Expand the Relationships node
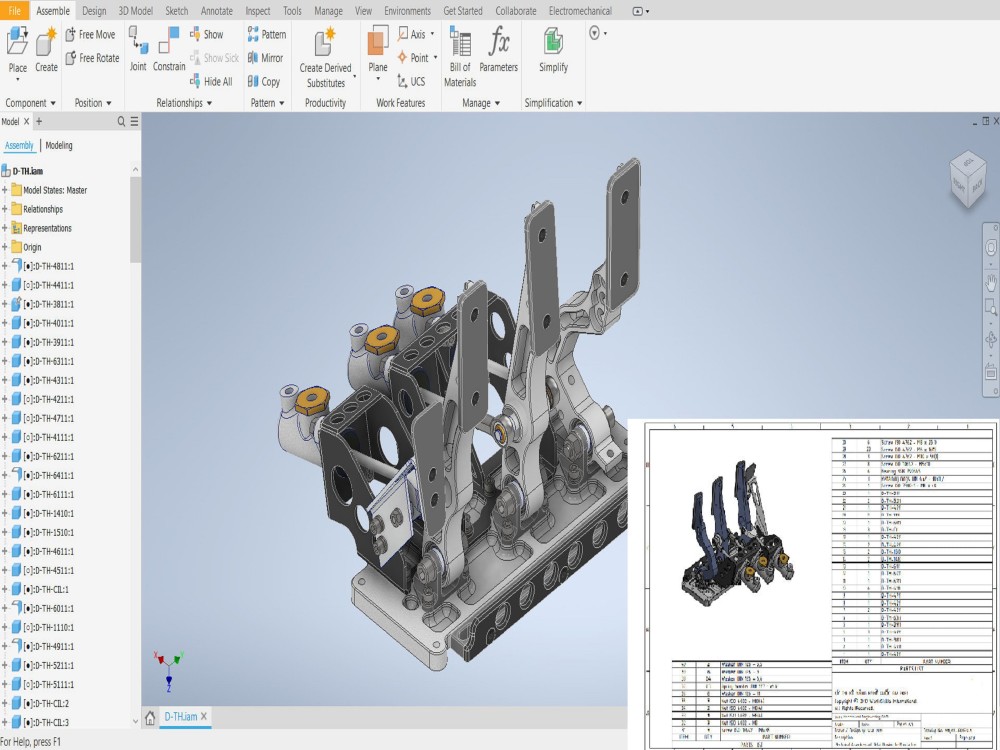Image resolution: width=1000 pixels, height=750 pixels. tap(8, 208)
